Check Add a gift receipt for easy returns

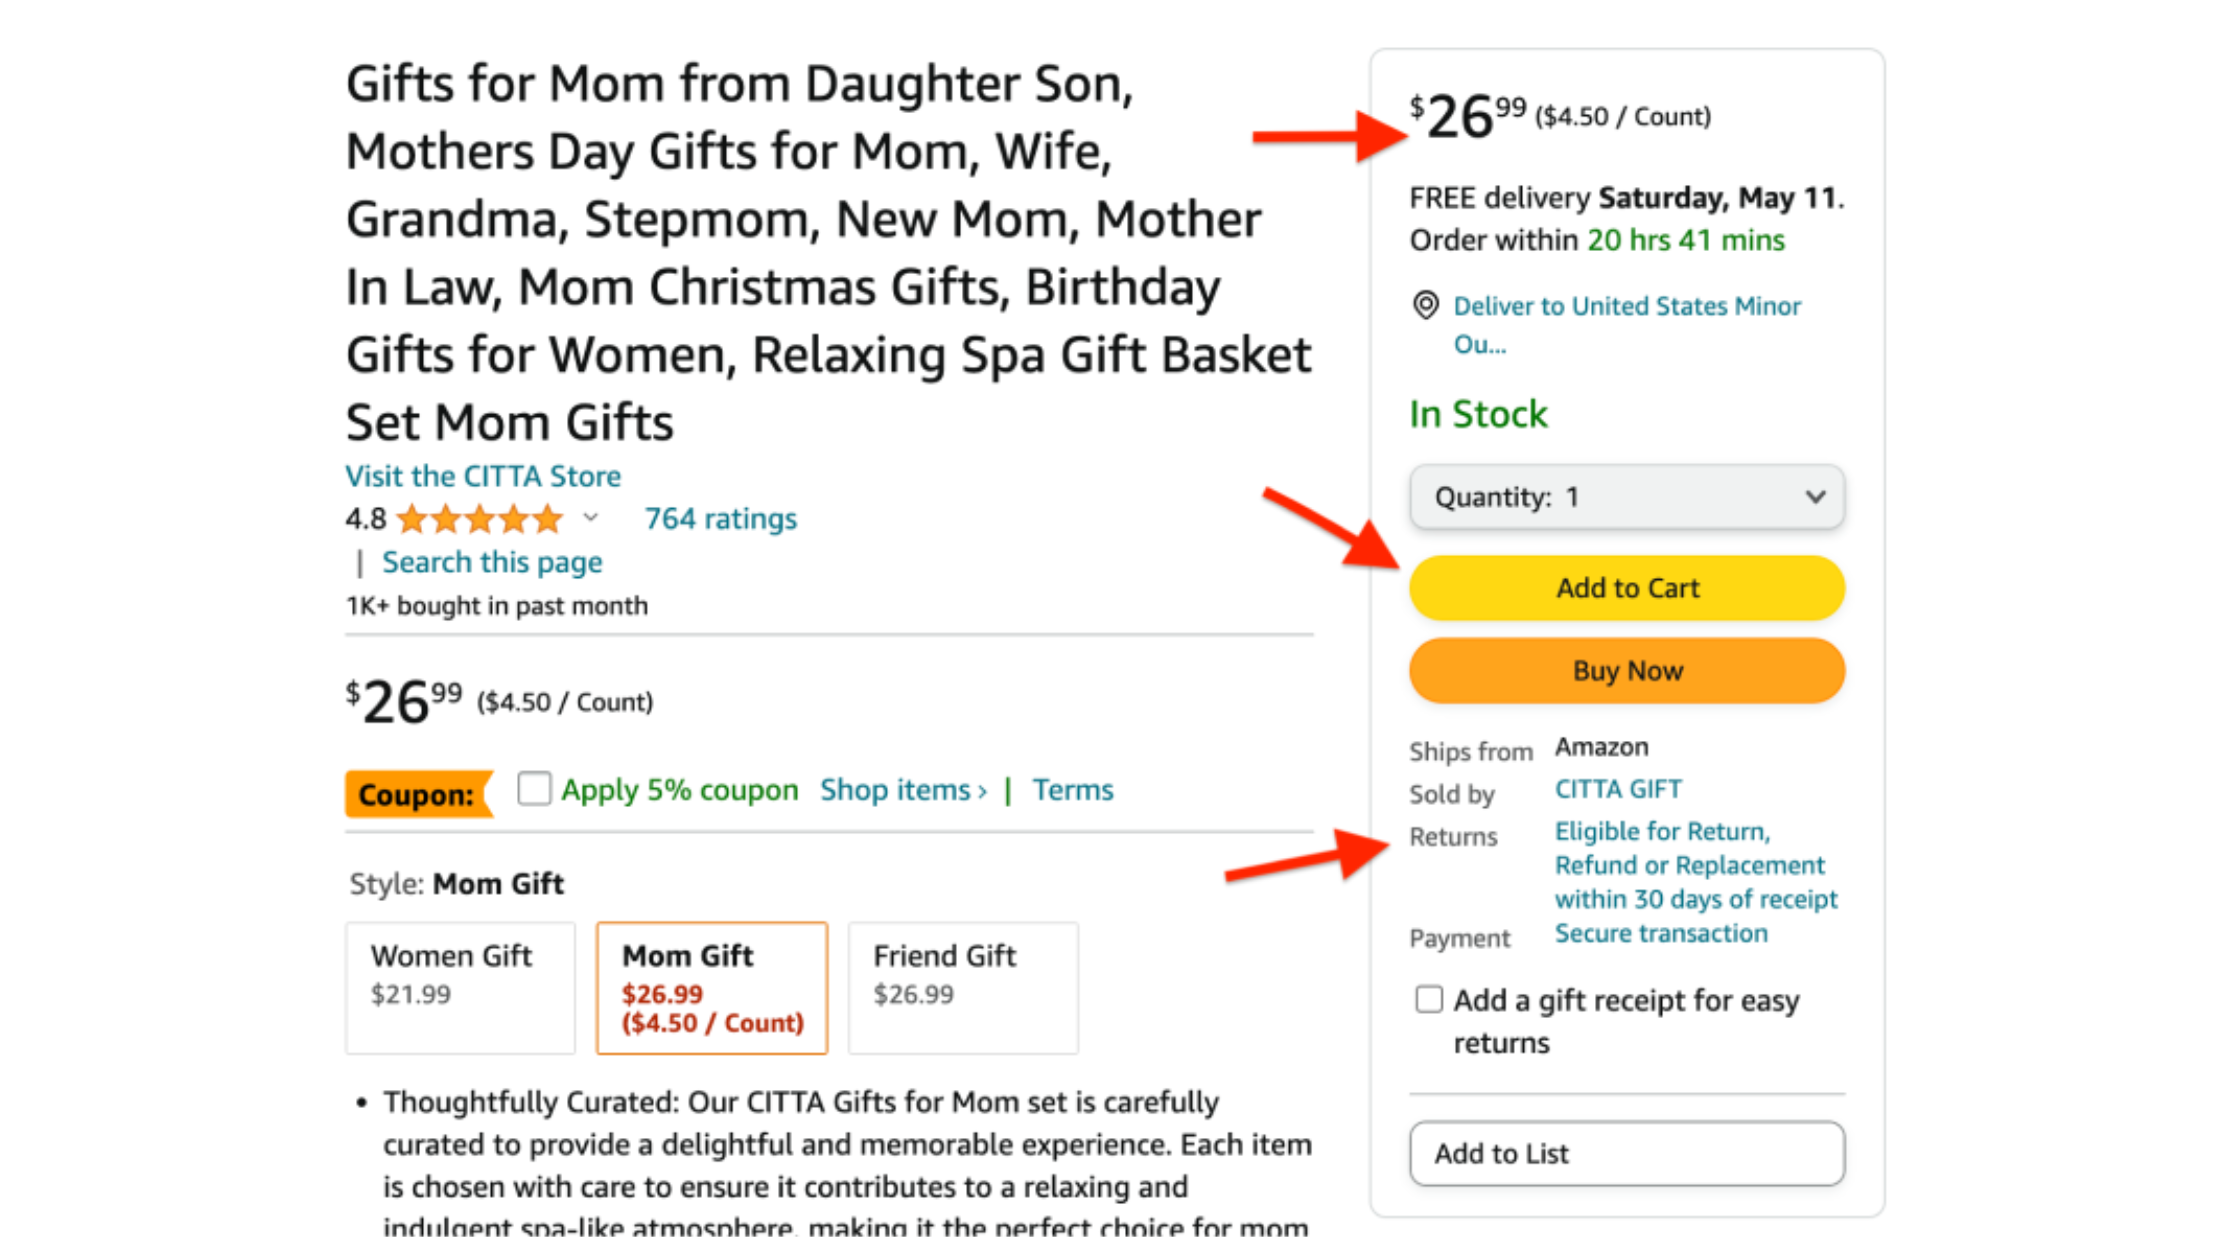click(1428, 999)
